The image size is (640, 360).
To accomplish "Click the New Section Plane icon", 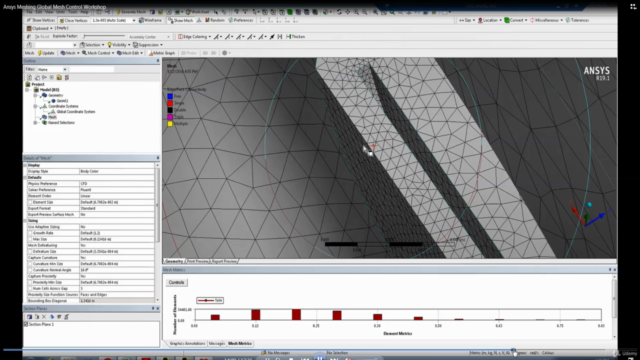I will click(29, 317).
